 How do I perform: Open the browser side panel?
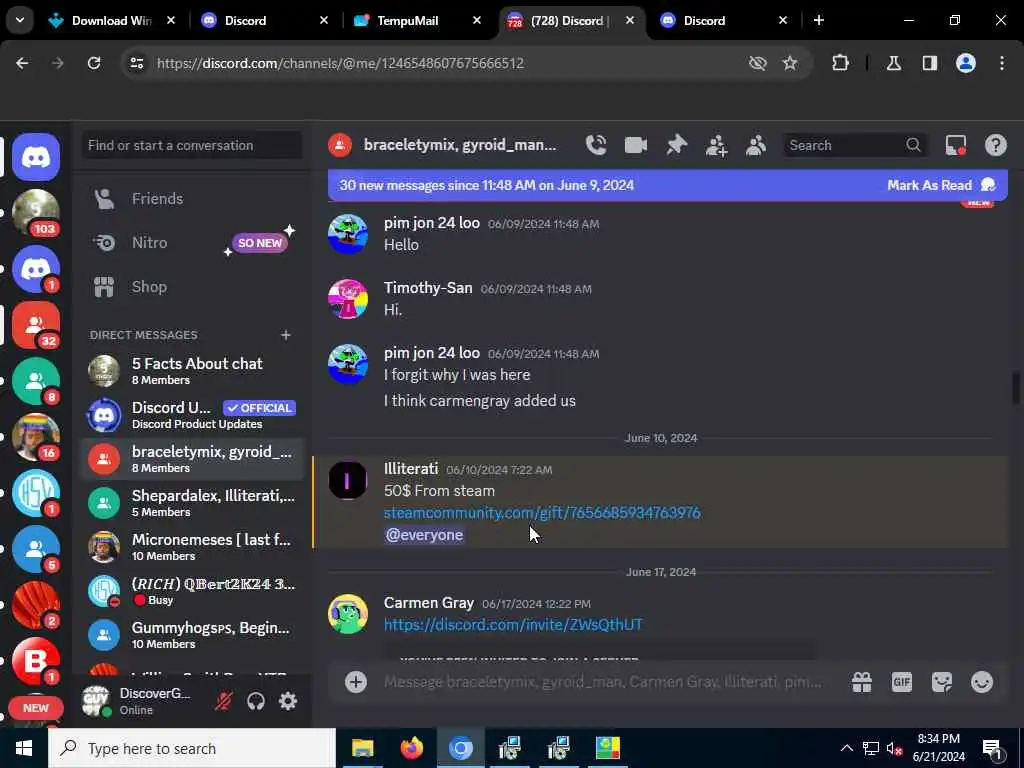tap(929, 63)
